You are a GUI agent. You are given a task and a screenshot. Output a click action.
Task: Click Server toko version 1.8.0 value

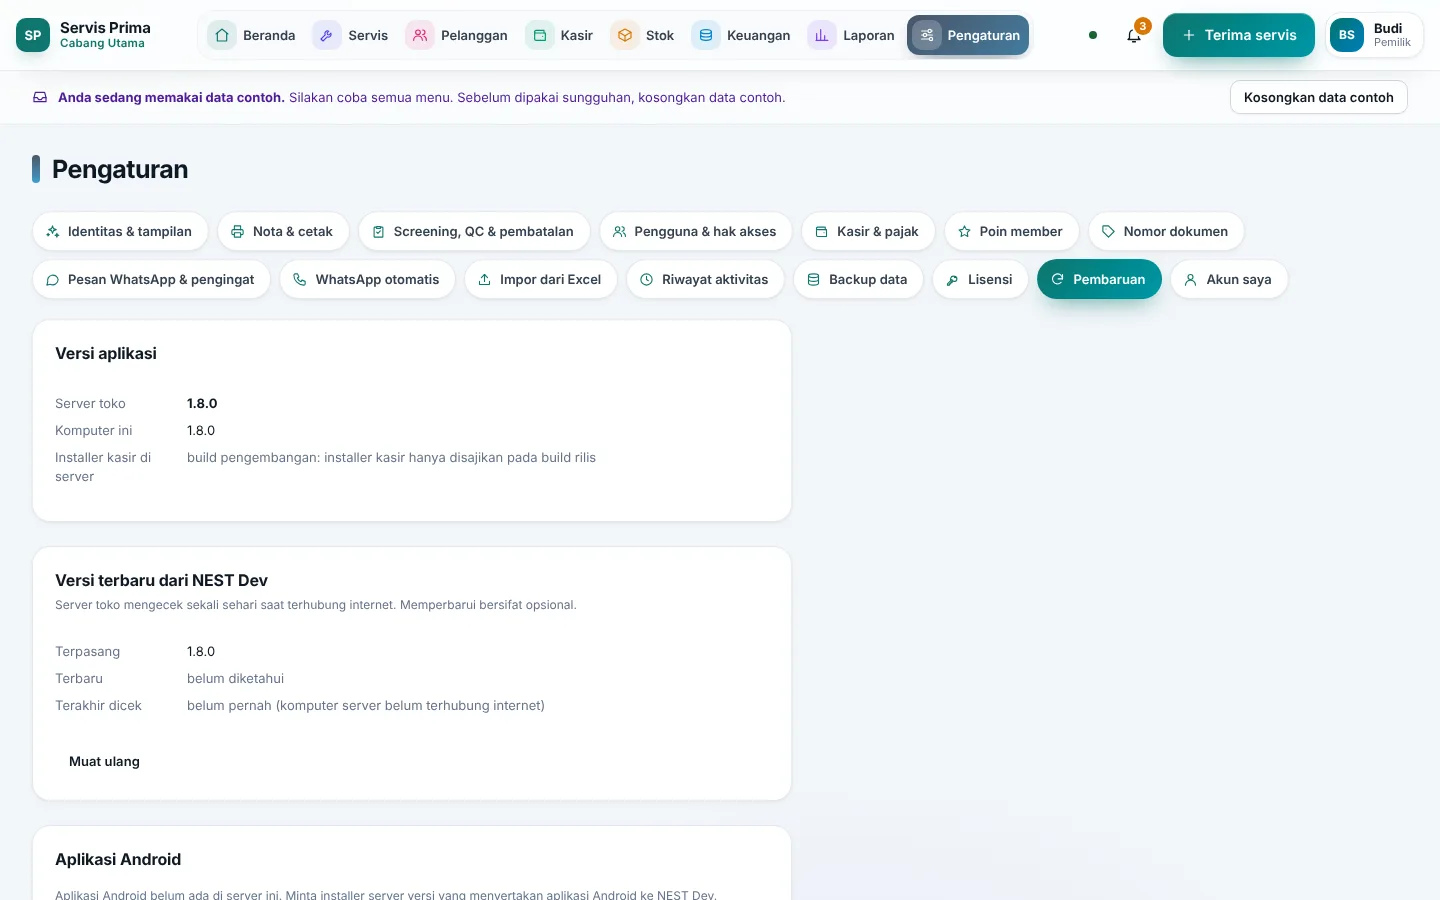pyautogui.click(x=202, y=403)
